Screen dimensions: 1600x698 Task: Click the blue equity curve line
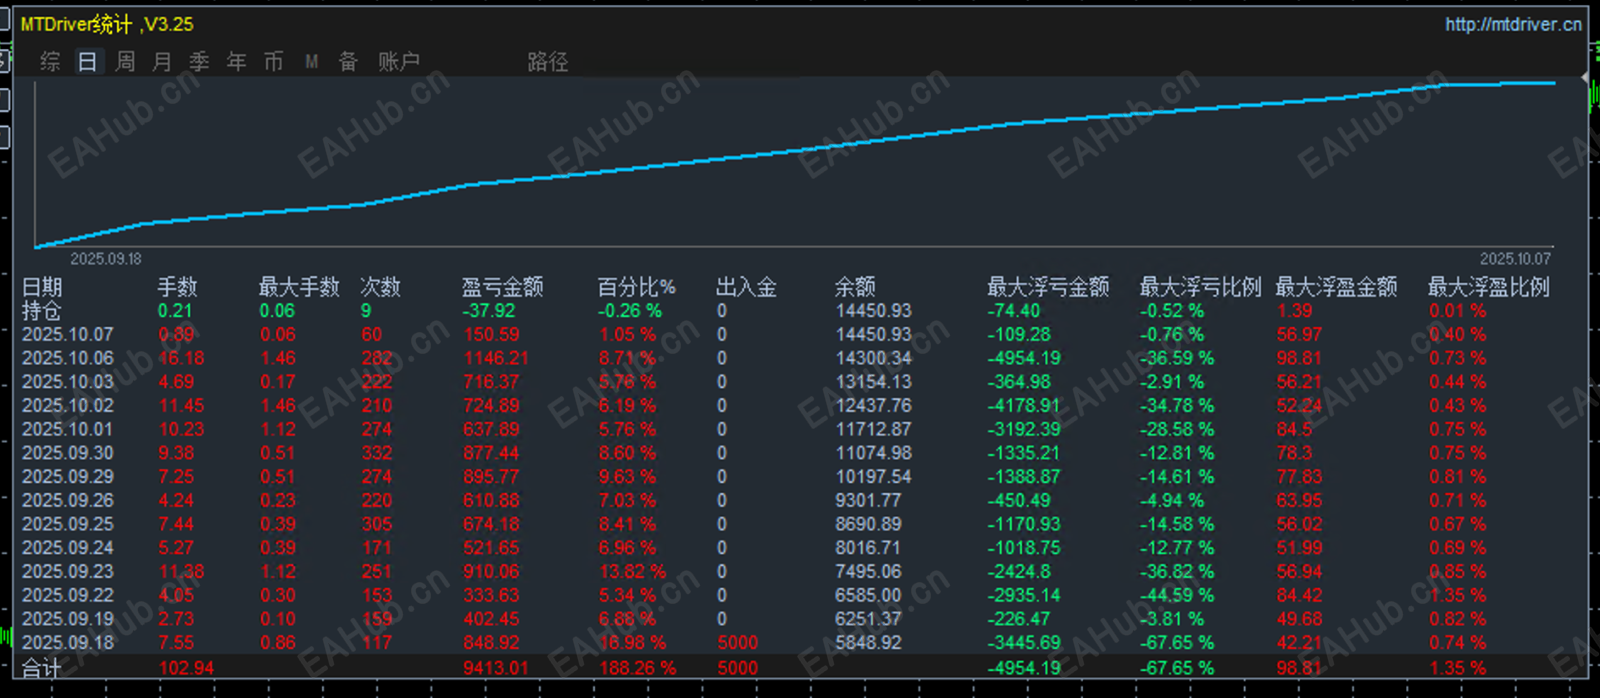point(795,153)
